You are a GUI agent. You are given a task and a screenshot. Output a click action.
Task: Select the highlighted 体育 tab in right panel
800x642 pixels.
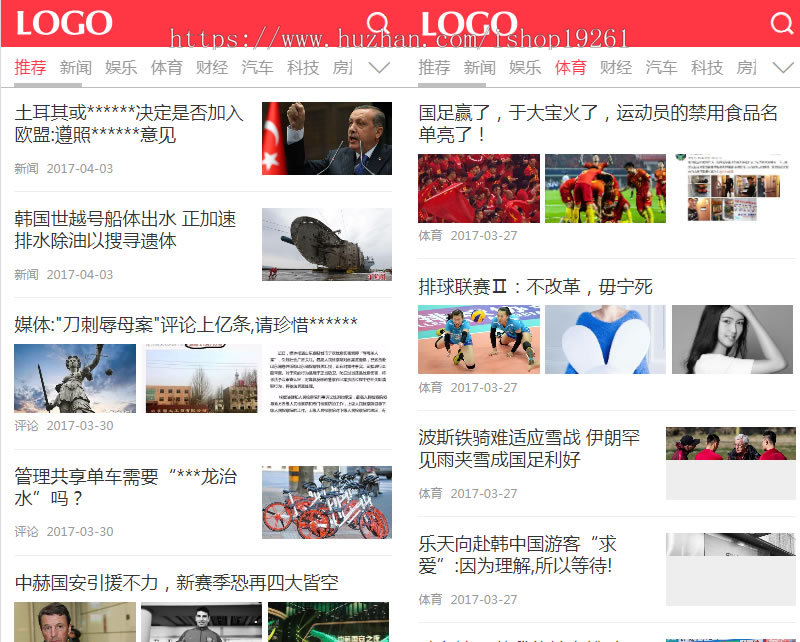570,67
